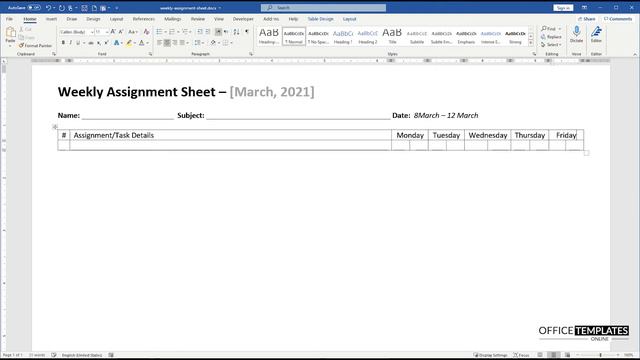This screenshot has height=360, width=640.
Task: Switch to Focus mode in status bar
Action: [521, 355]
